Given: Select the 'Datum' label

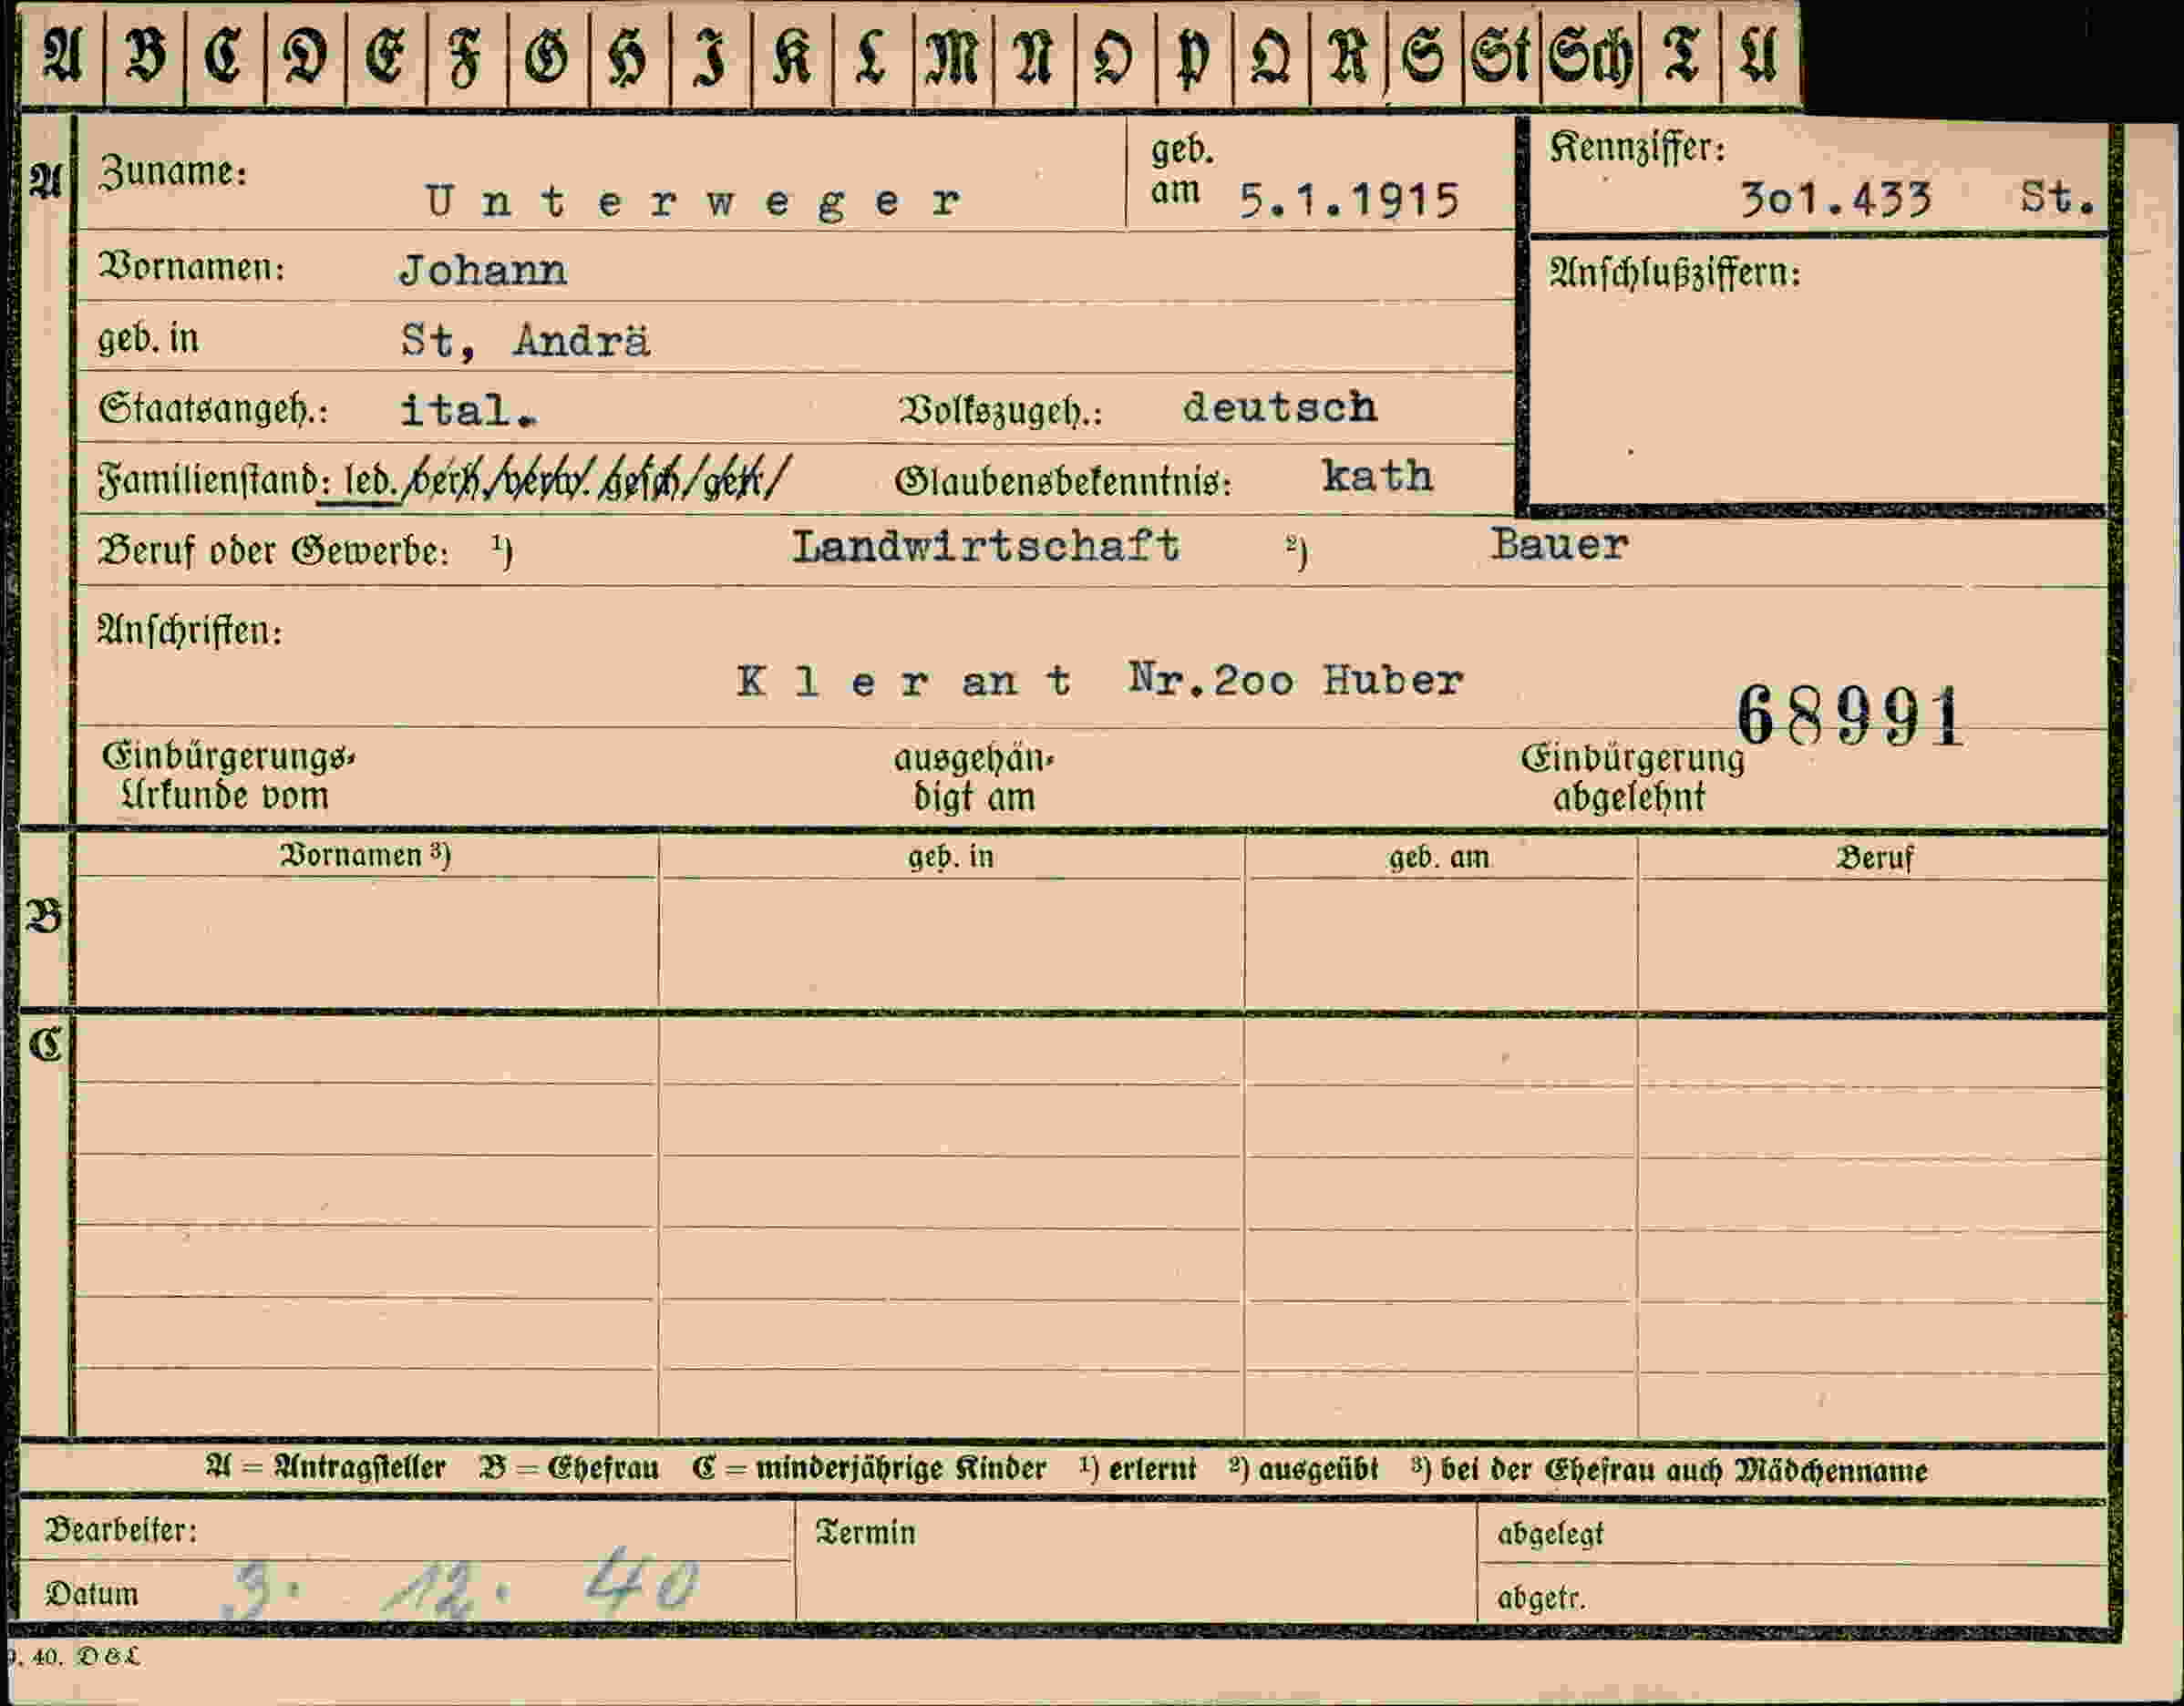Looking at the screenshot, I should 91,1594.
